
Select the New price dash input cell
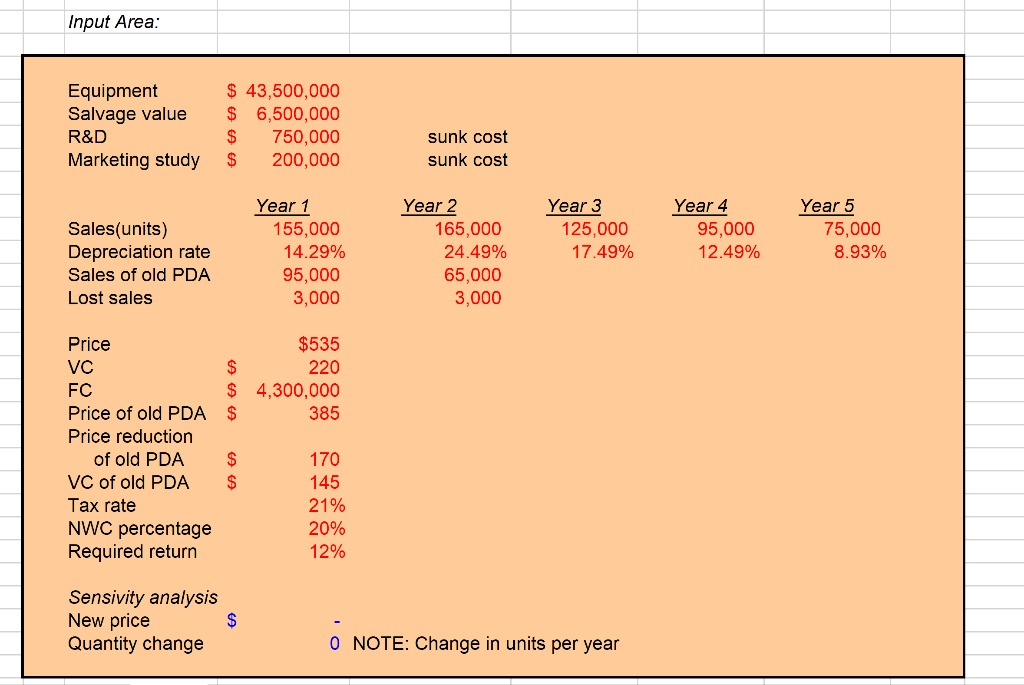pos(336,621)
